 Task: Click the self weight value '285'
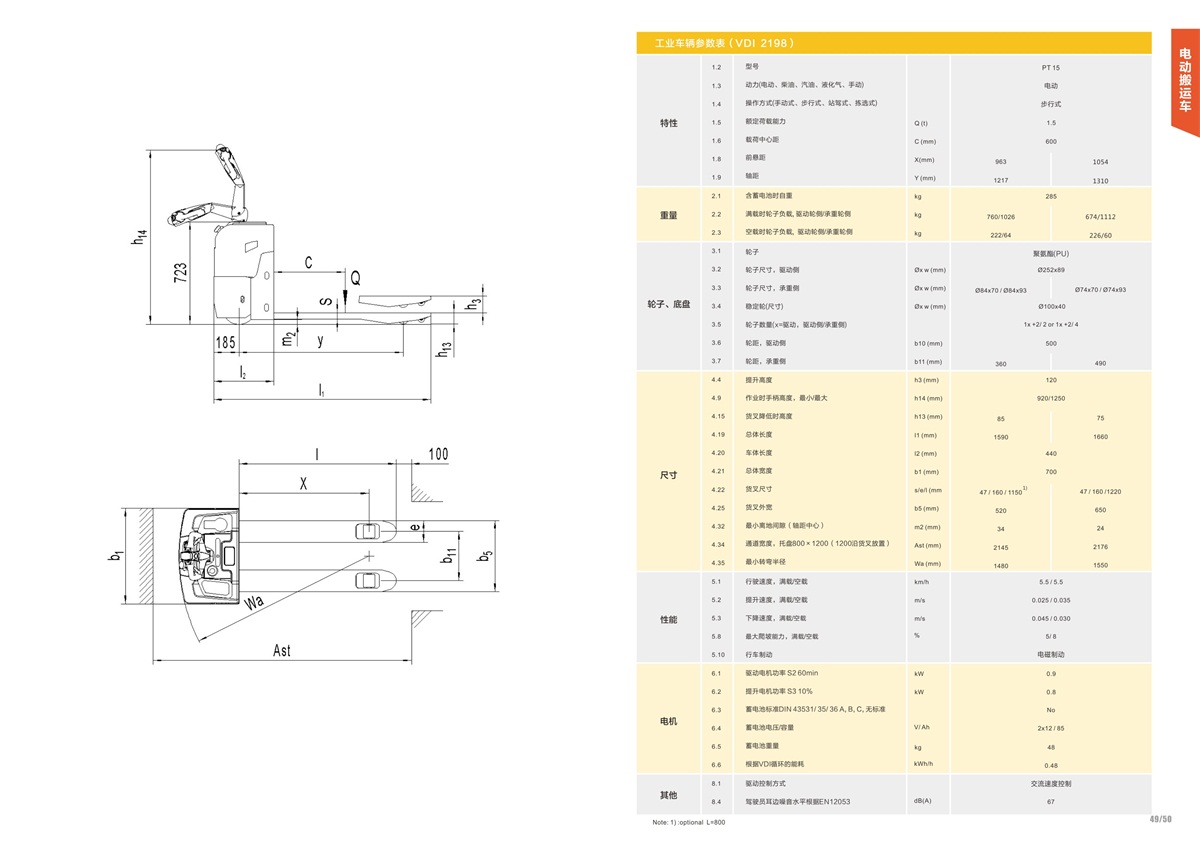coord(1050,196)
